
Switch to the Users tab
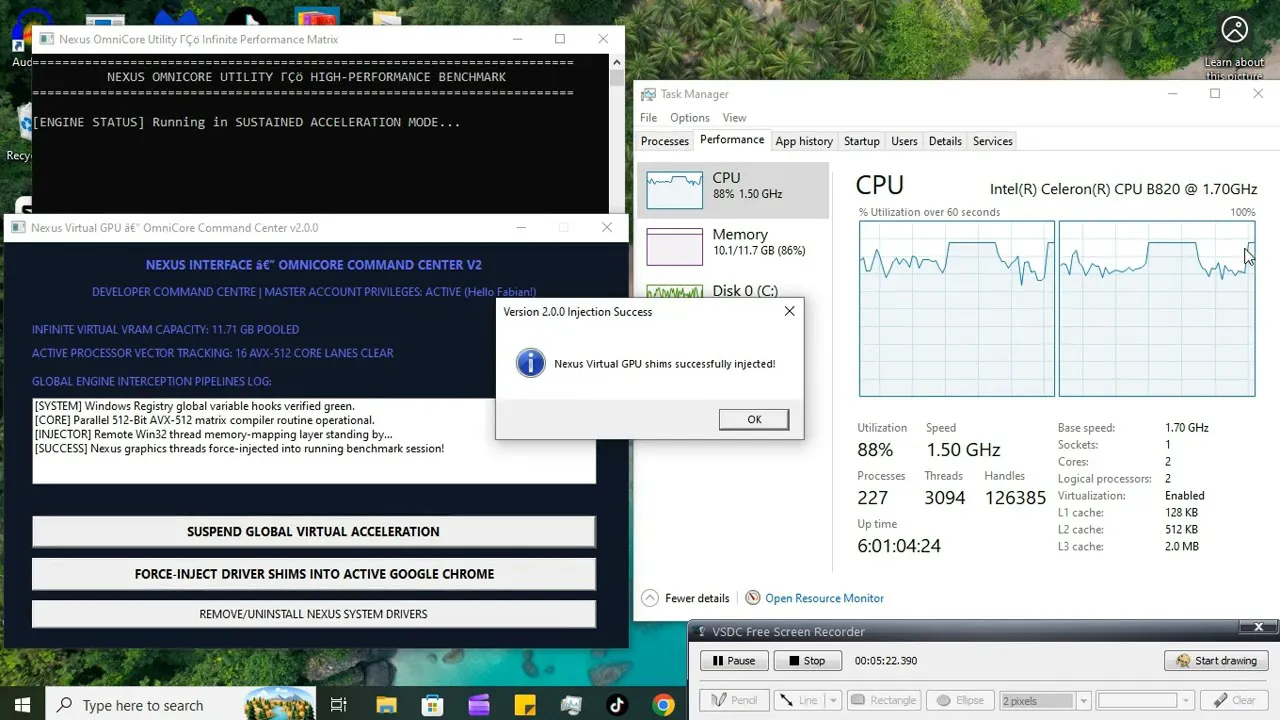point(904,141)
